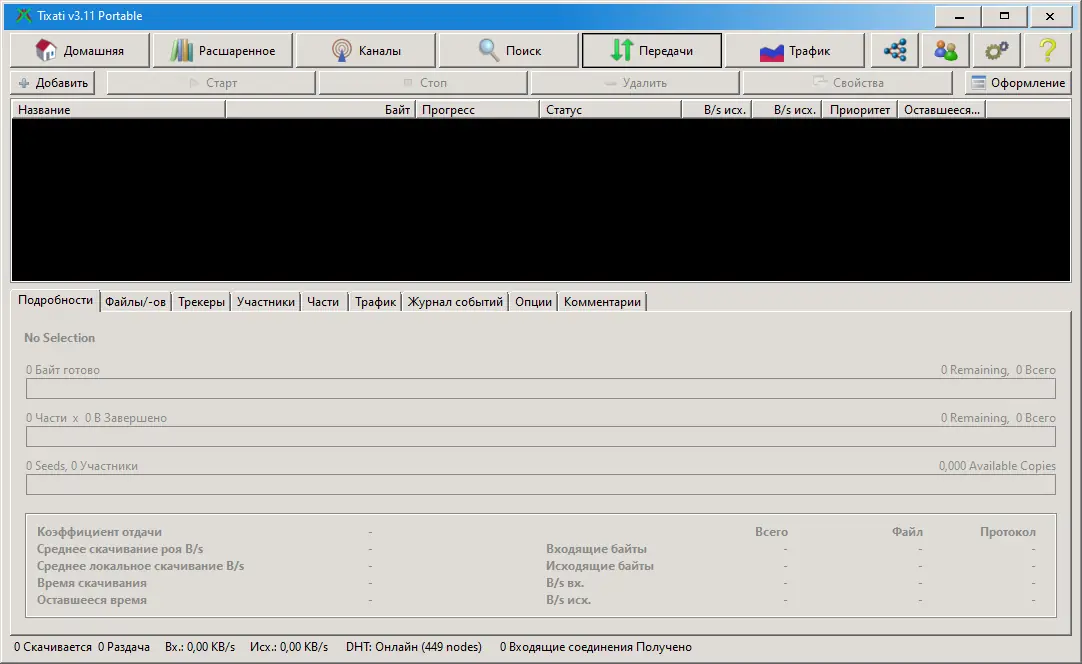1082x664 pixels.
Task: Open the DHT network nodes icon
Action: pos(895,50)
